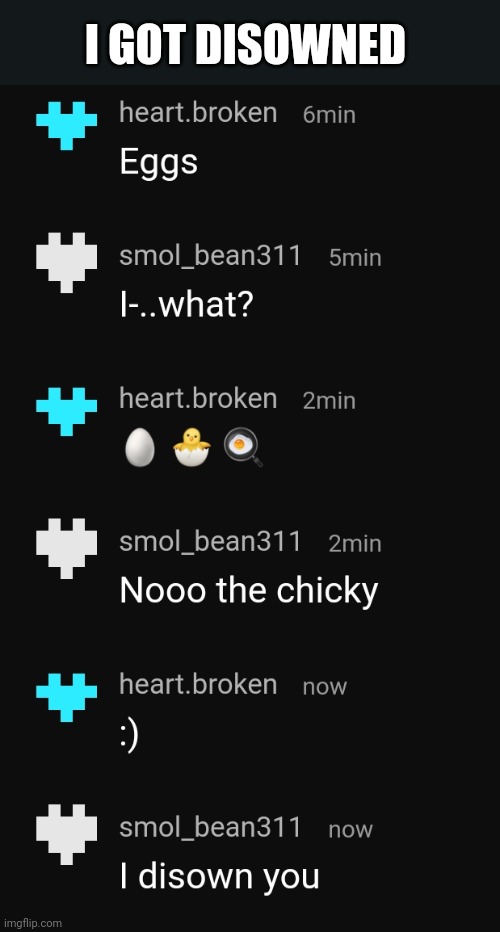
Task: Click the 'I-..what?' message text
Action: 187,304
